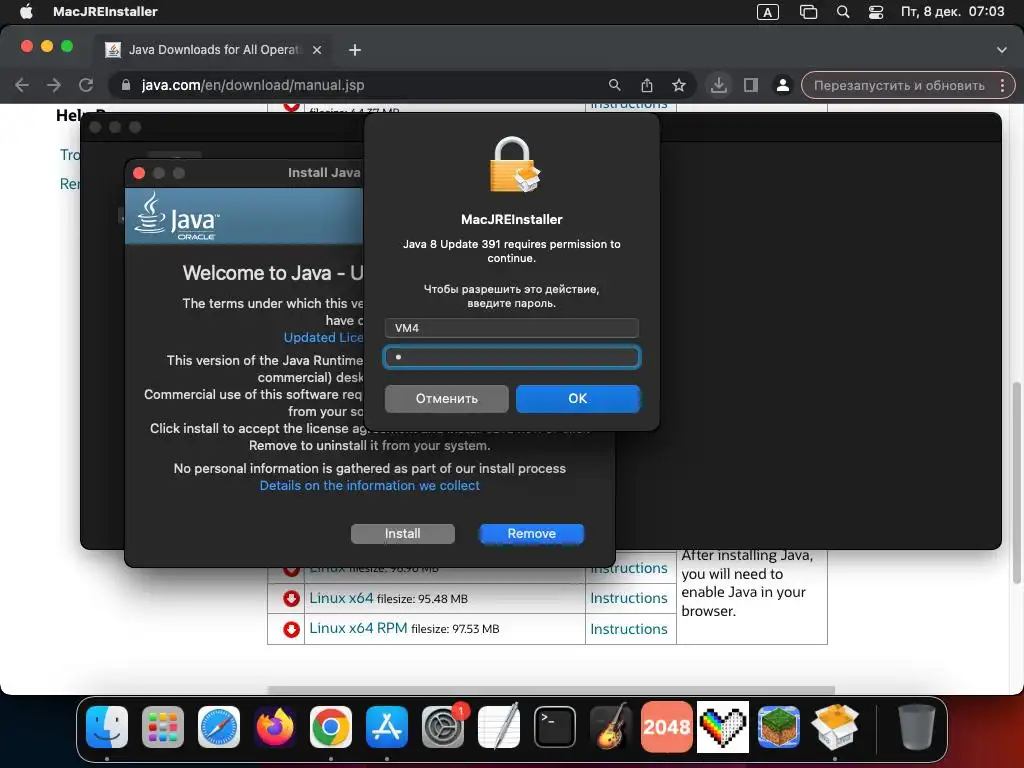
Task: Click the horizontal scrollbar at page bottom
Action: [551, 690]
